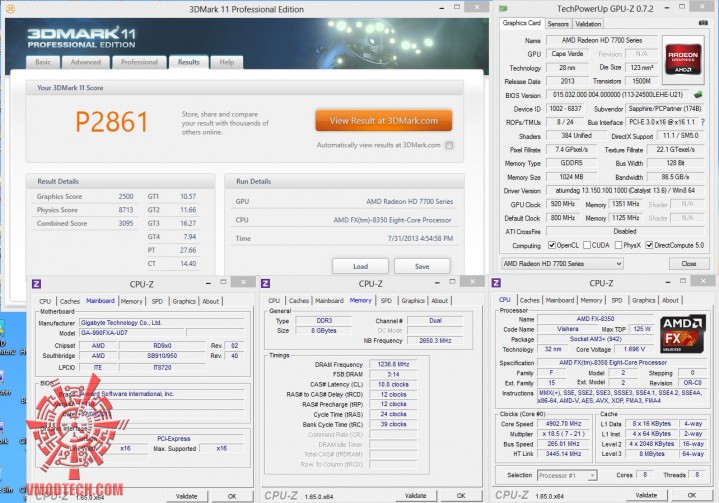Toggle the OpenCL checkbox
The width and height of the screenshot is (719, 503).
click(552, 245)
